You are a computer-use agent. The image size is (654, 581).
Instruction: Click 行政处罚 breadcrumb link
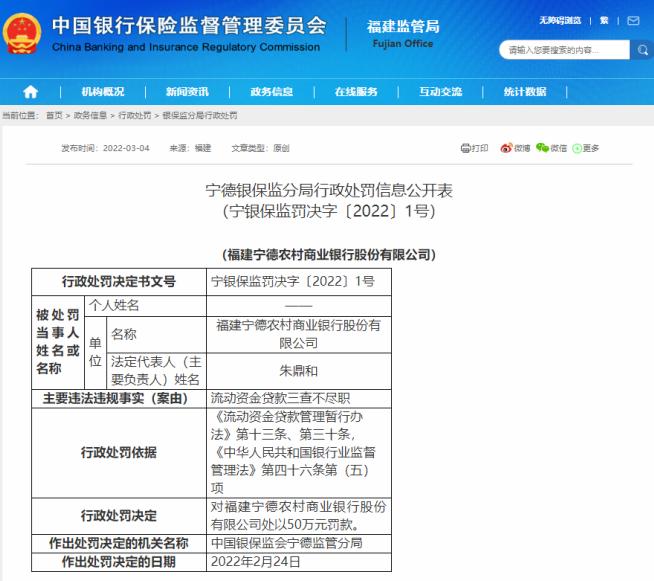click(135, 116)
